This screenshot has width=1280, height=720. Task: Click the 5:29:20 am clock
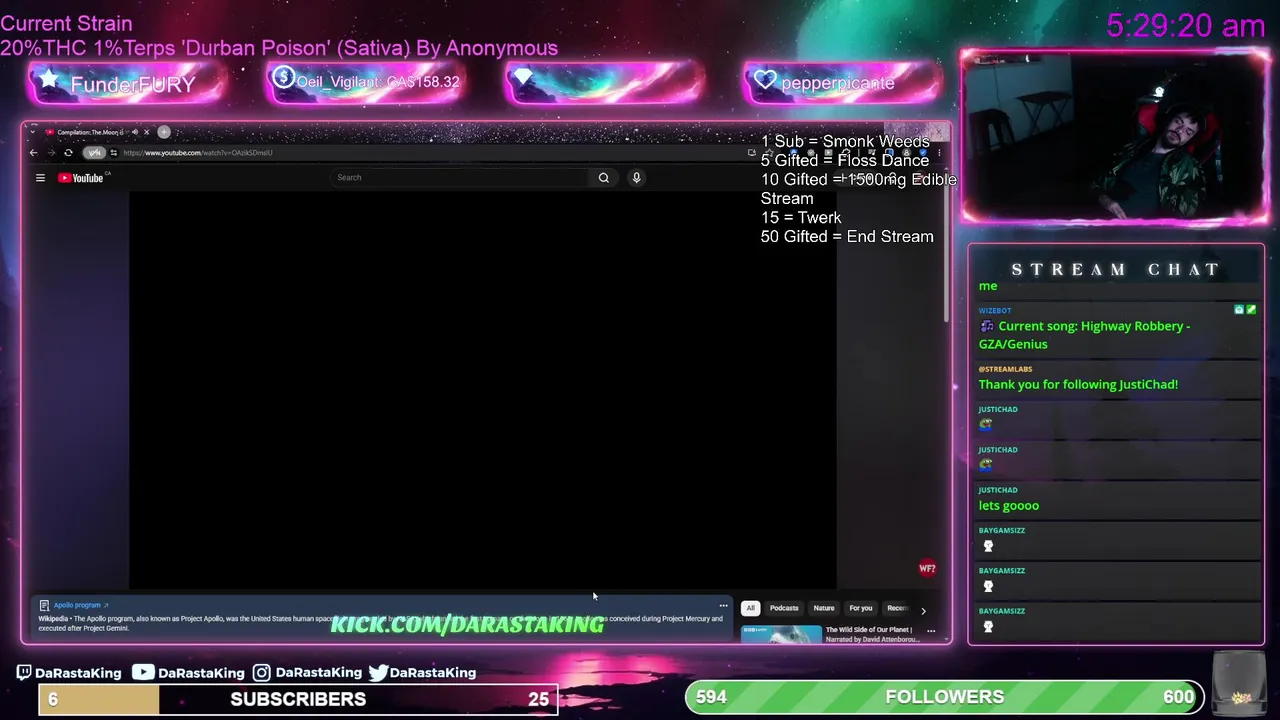click(x=1186, y=26)
